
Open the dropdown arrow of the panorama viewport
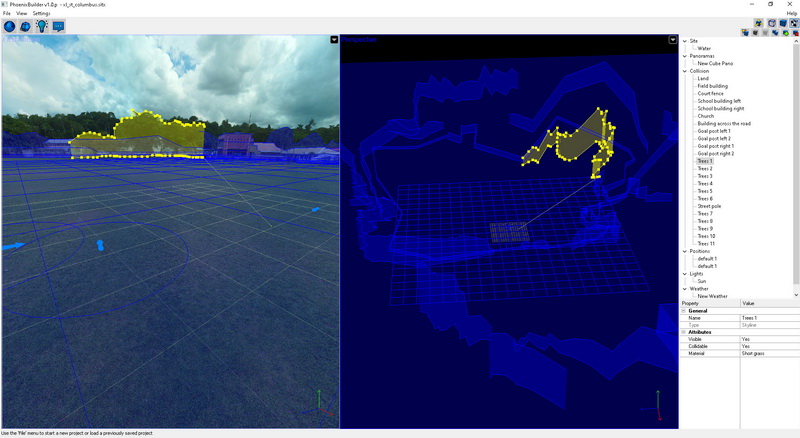click(333, 40)
